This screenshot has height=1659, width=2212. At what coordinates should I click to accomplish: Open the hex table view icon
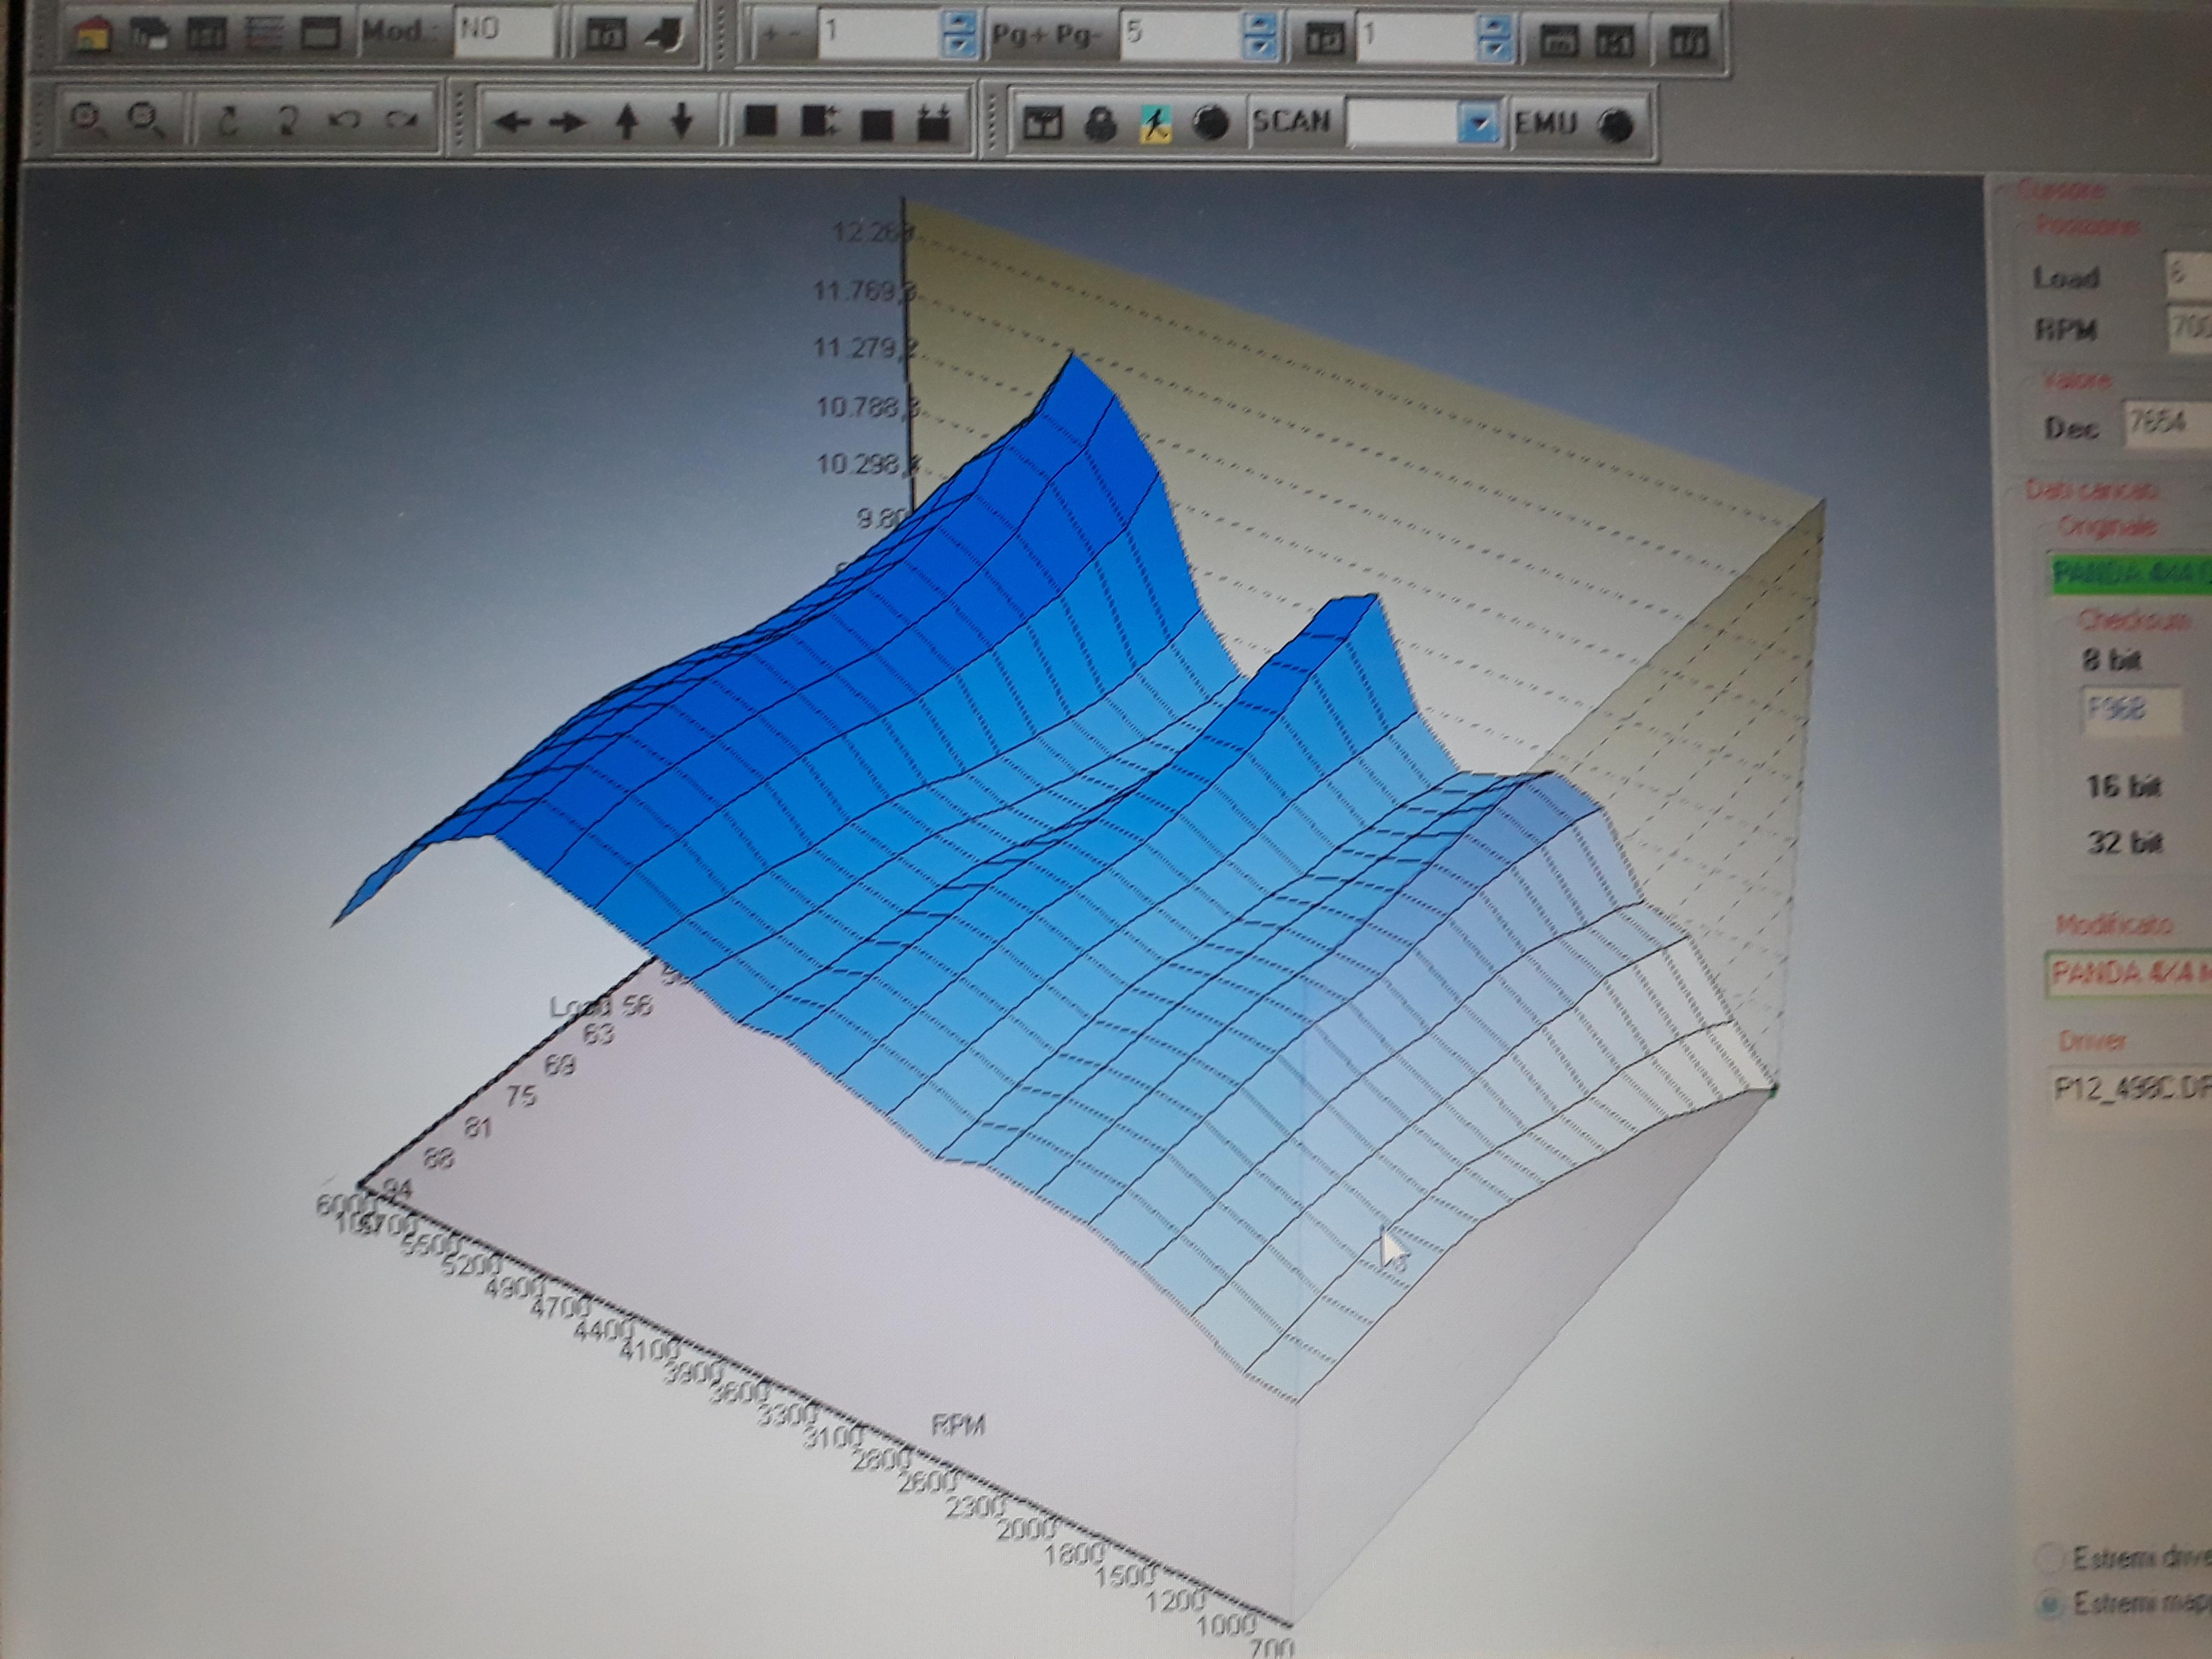pyautogui.click(x=207, y=35)
